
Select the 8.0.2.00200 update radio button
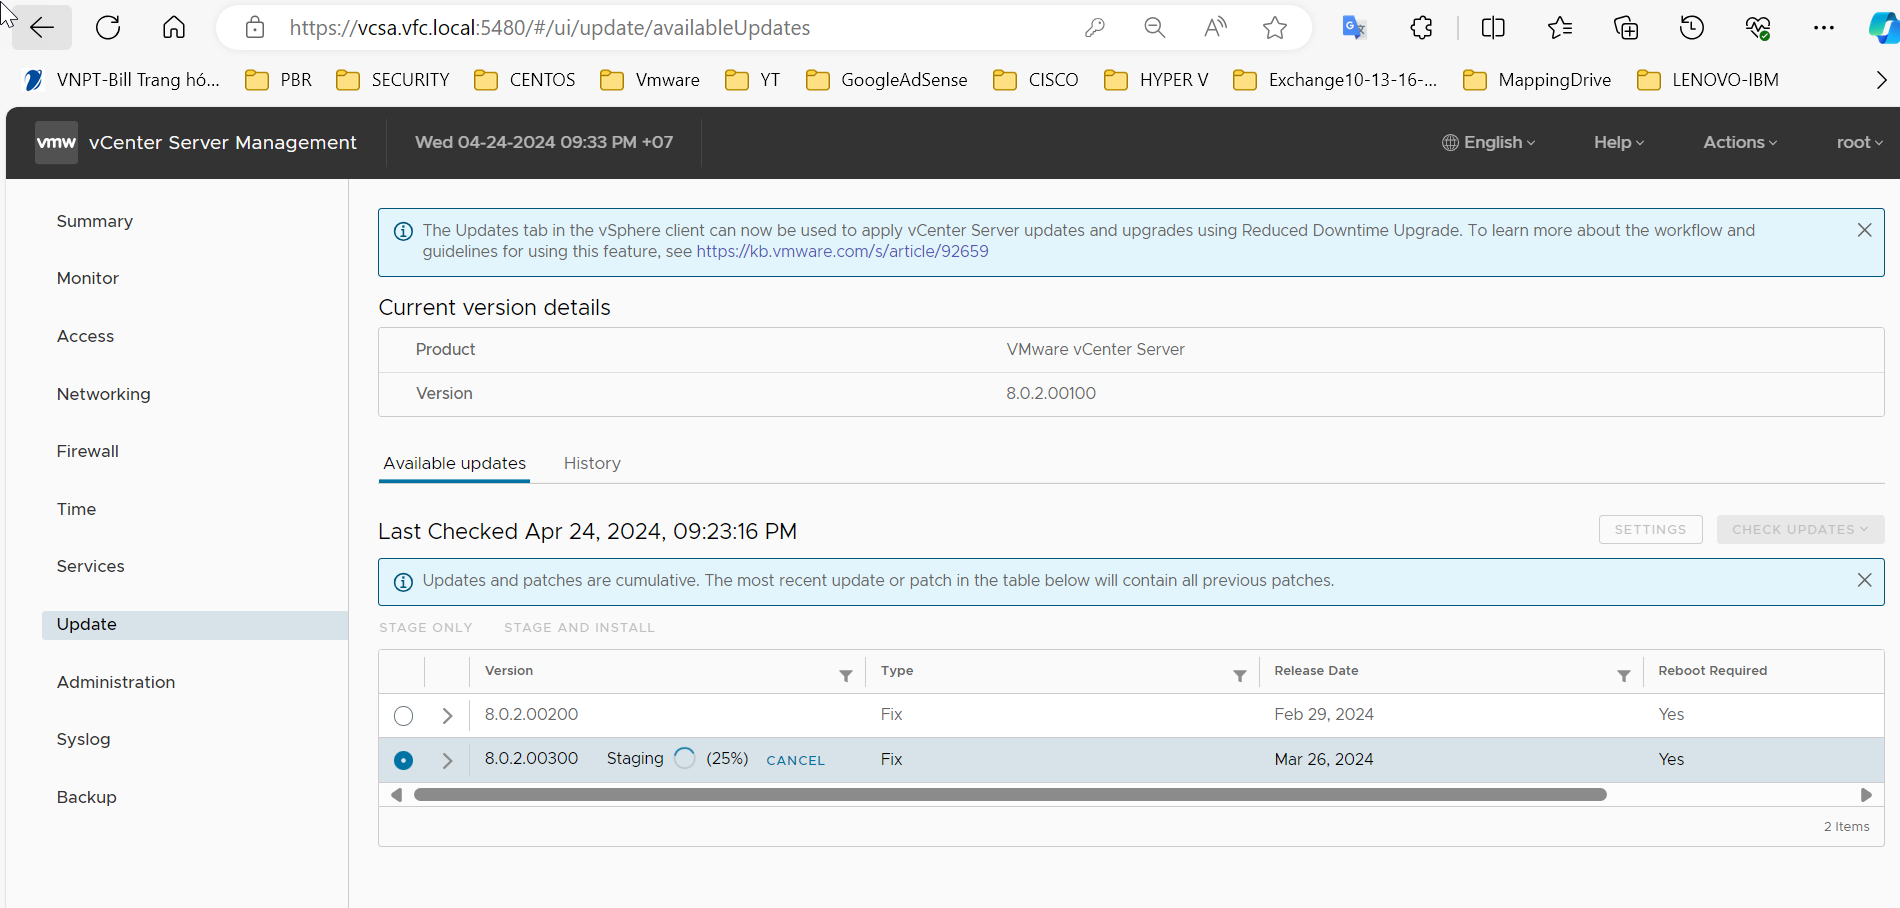pos(403,716)
